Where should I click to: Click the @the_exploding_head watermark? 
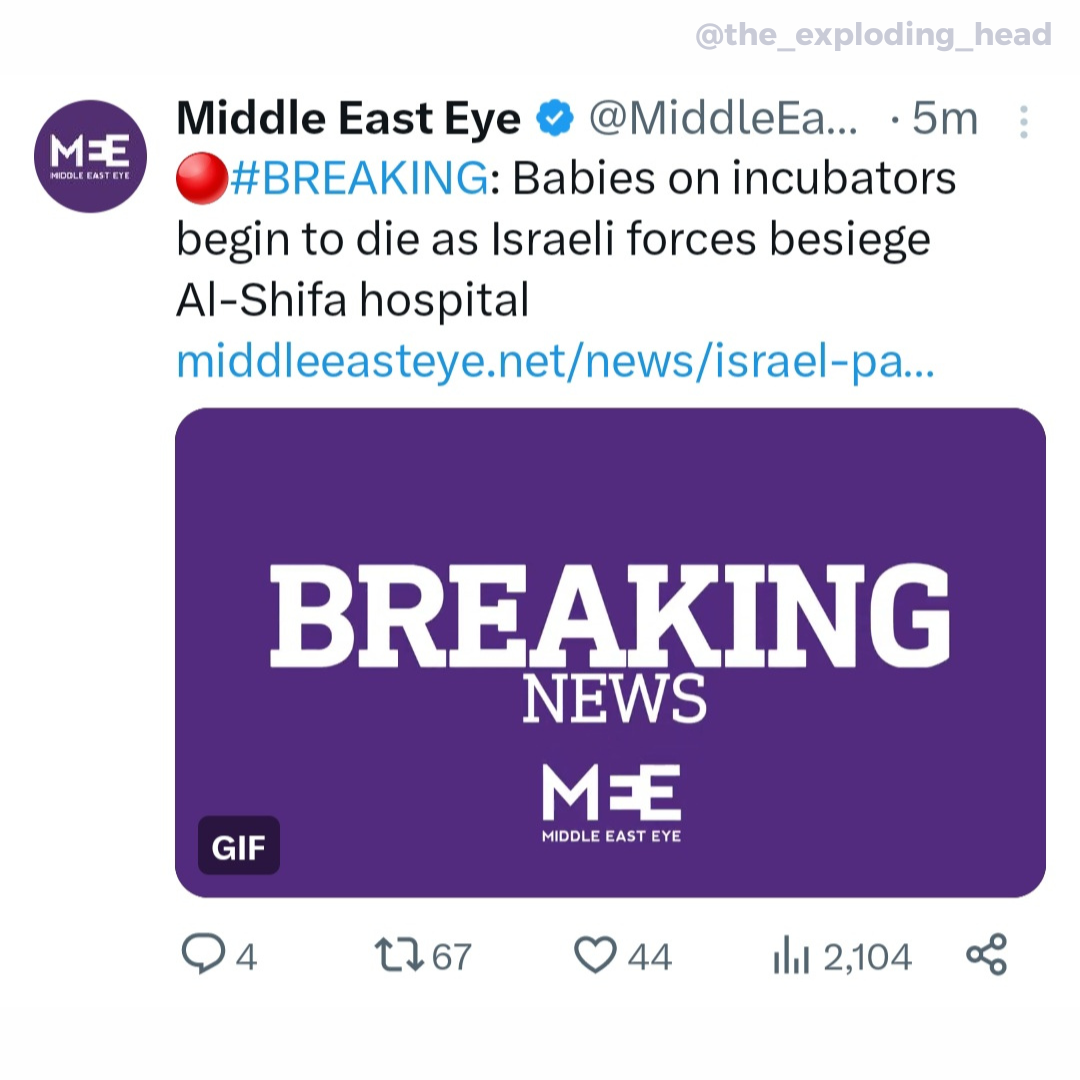click(873, 36)
